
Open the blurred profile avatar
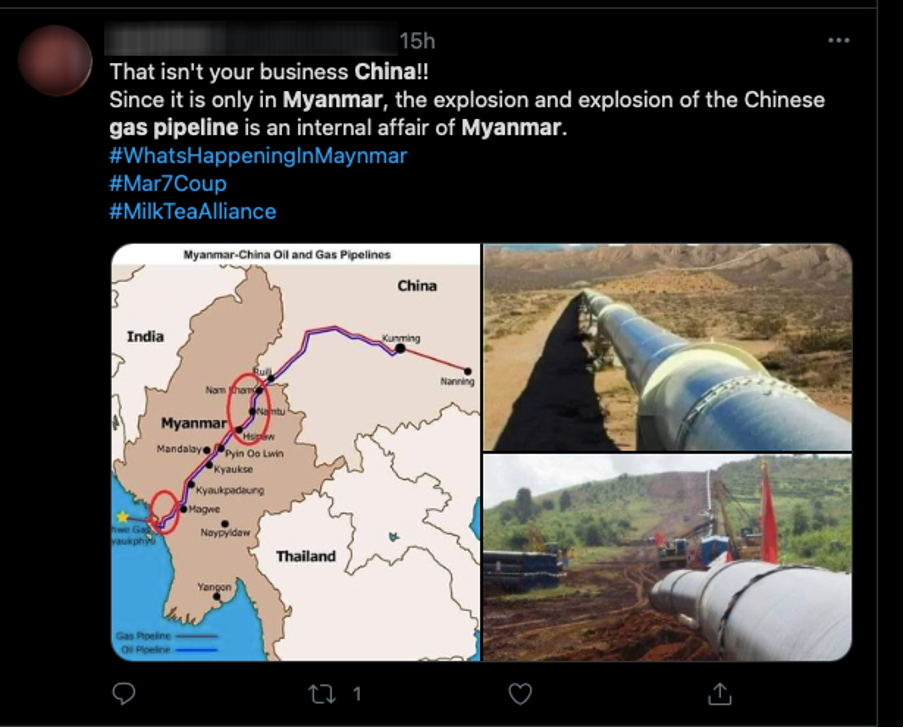[x=55, y=61]
